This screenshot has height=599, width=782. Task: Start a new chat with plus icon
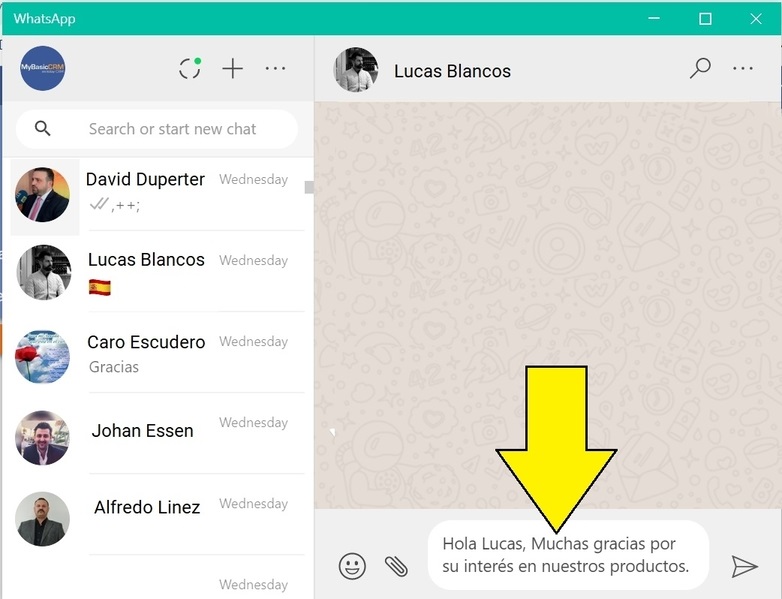(x=232, y=69)
